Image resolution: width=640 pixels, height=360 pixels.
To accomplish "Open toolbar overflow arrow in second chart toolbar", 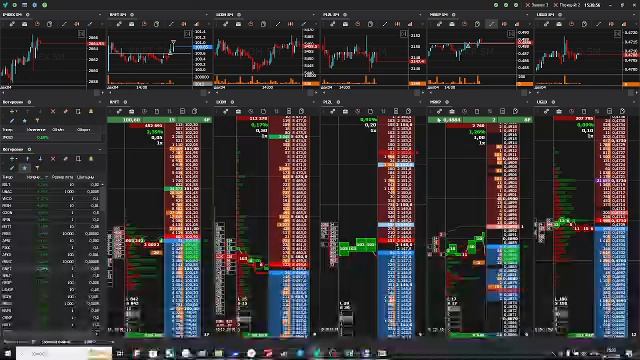I will click(208, 24).
